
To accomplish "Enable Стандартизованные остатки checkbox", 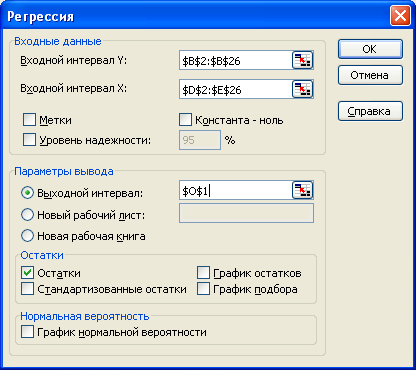I will (27, 289).
